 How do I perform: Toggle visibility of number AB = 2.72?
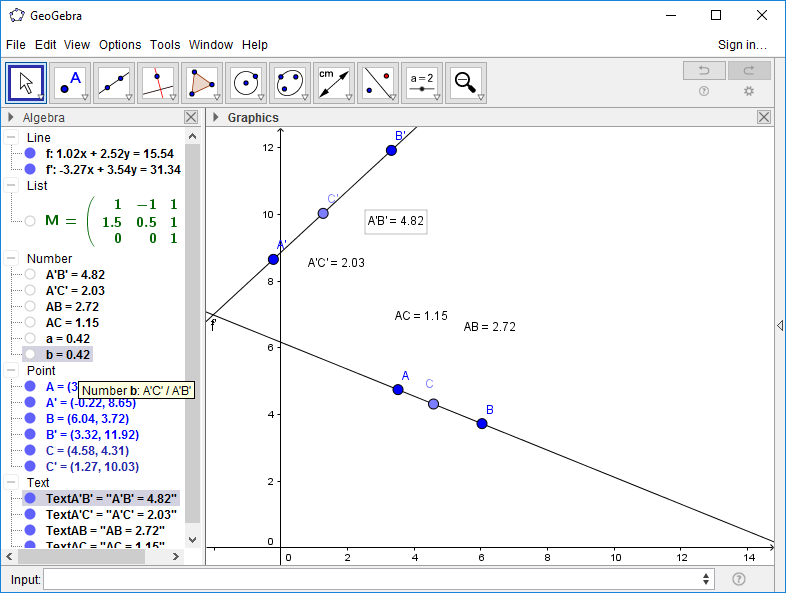pos(30,306)
